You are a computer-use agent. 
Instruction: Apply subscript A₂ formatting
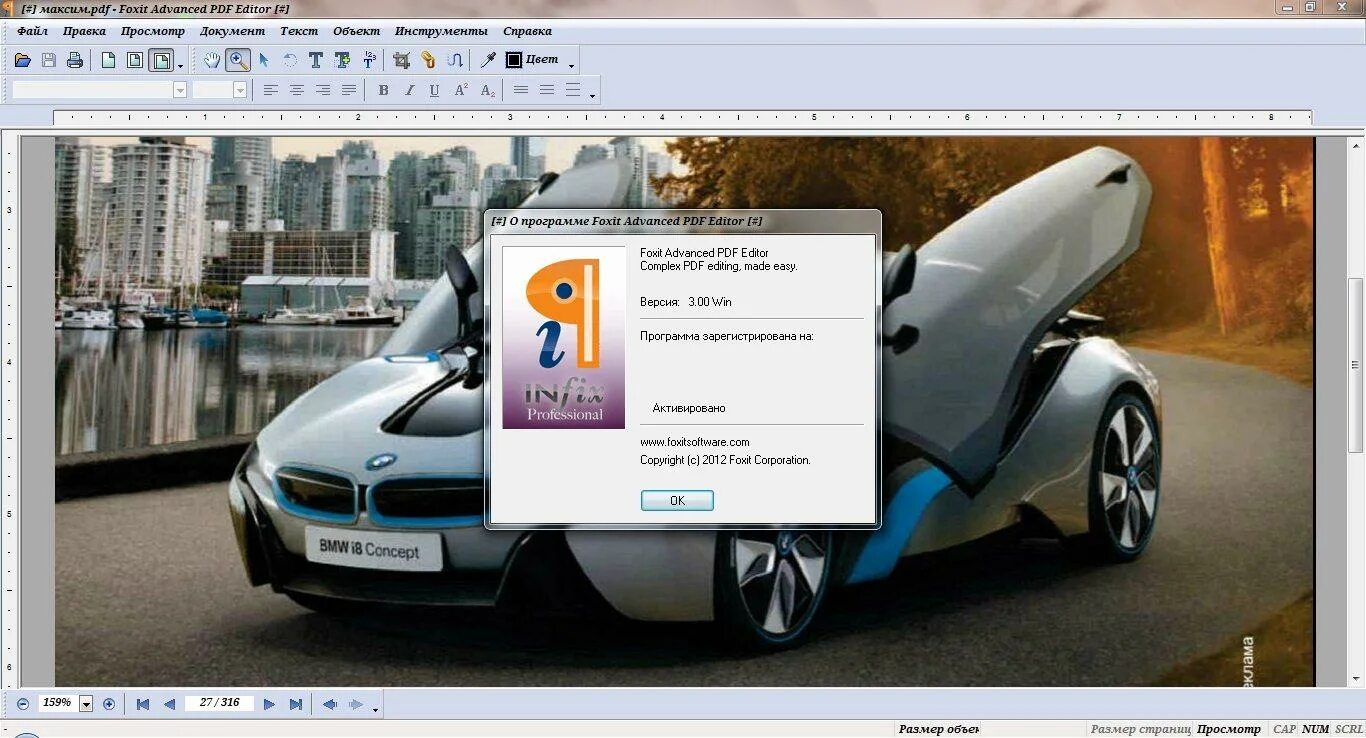pyautogui.click(x=487, y=90)
